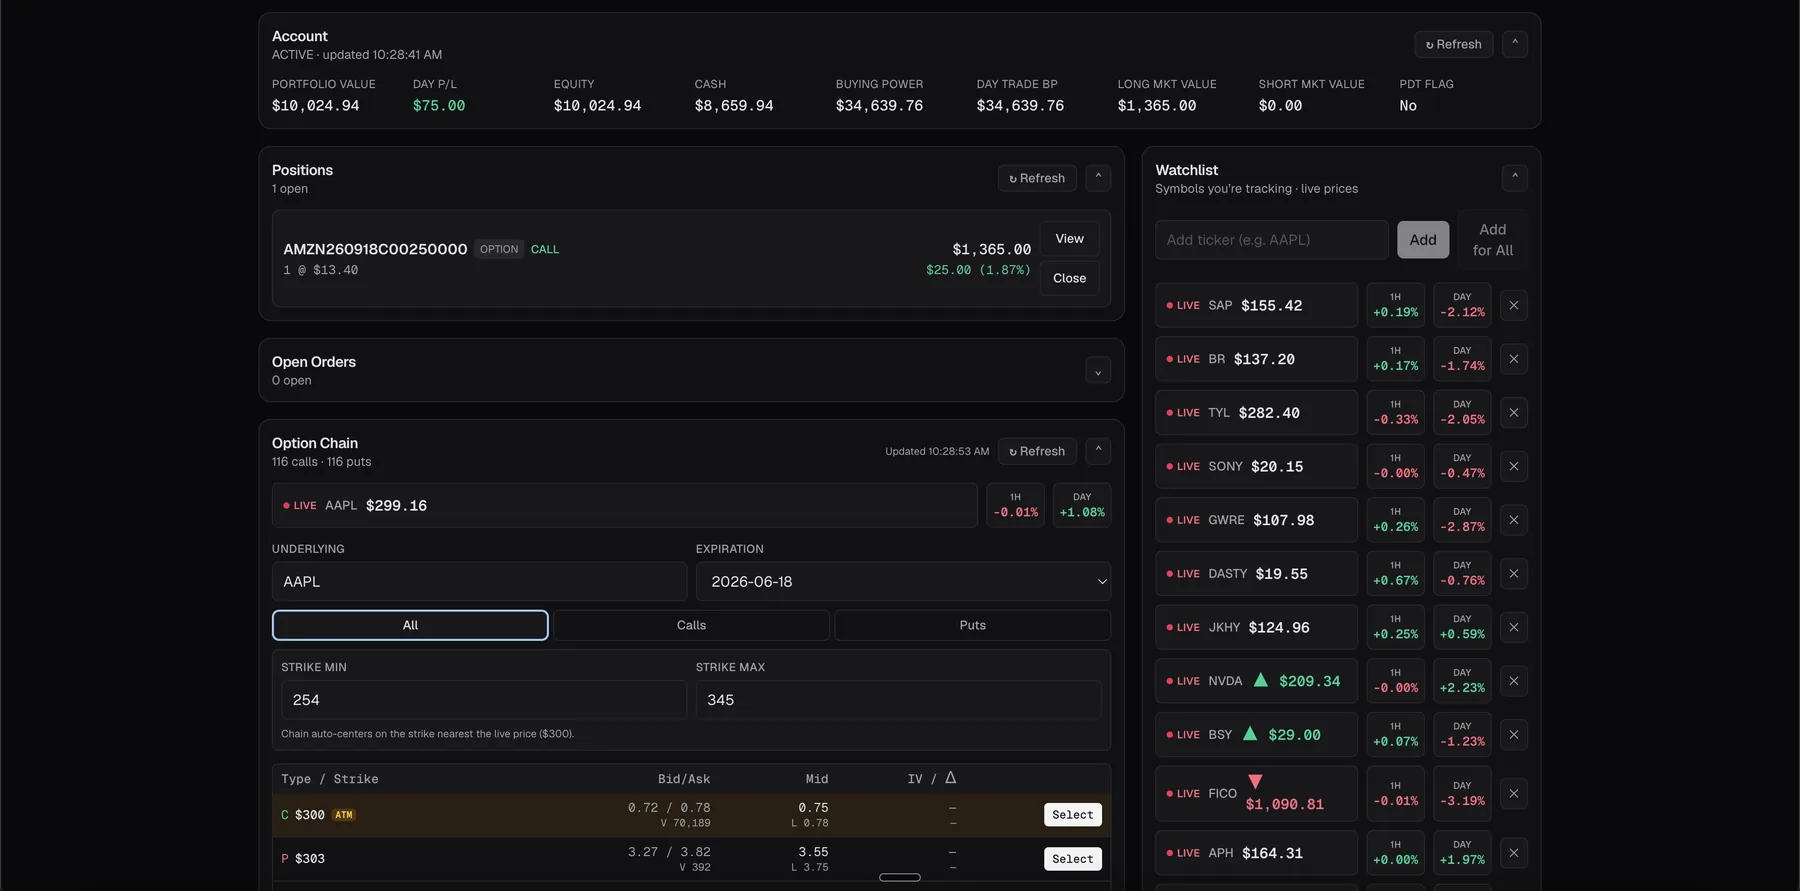The width and height of the screenshot is (1800, 891).
Task: Remove BR from the watchlist
Action: (1514, 359)
